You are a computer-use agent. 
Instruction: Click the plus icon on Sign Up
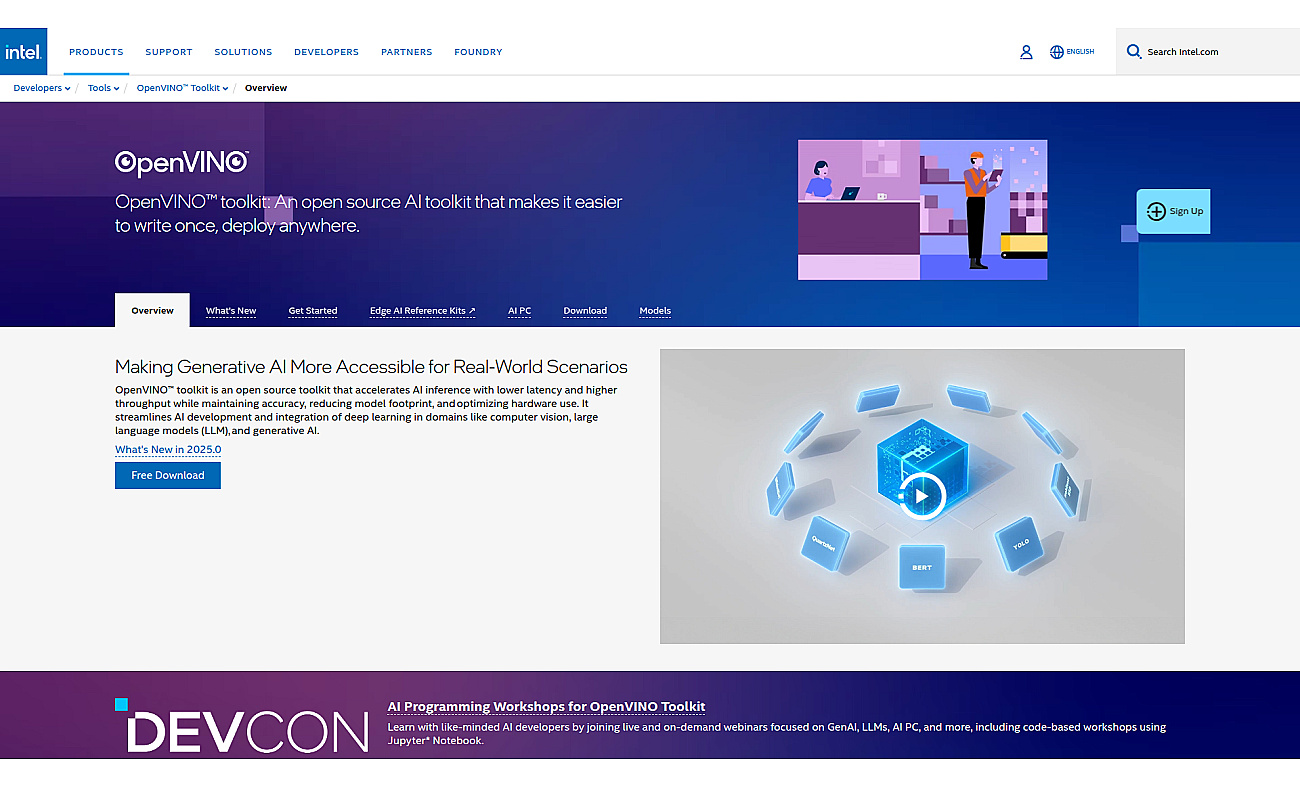point(1156,211)
